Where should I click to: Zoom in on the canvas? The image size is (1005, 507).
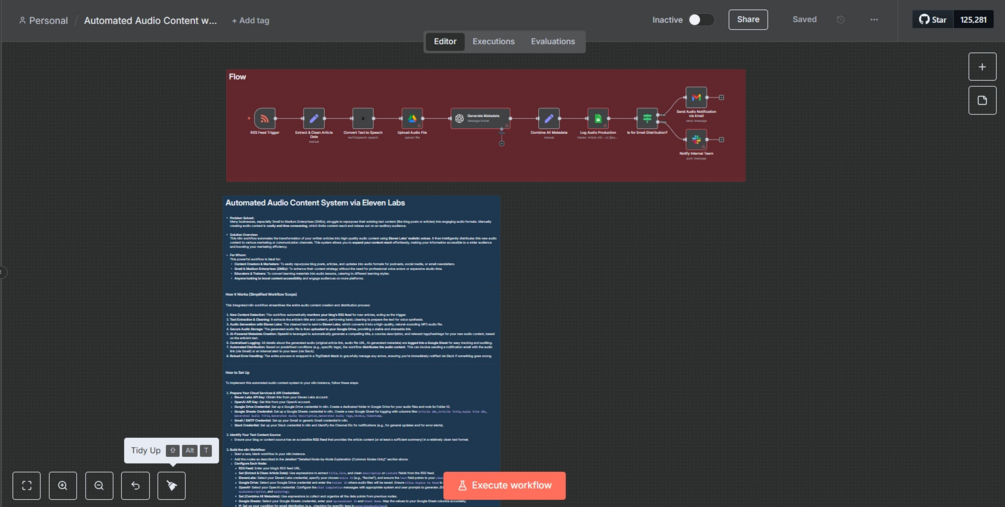63,486
